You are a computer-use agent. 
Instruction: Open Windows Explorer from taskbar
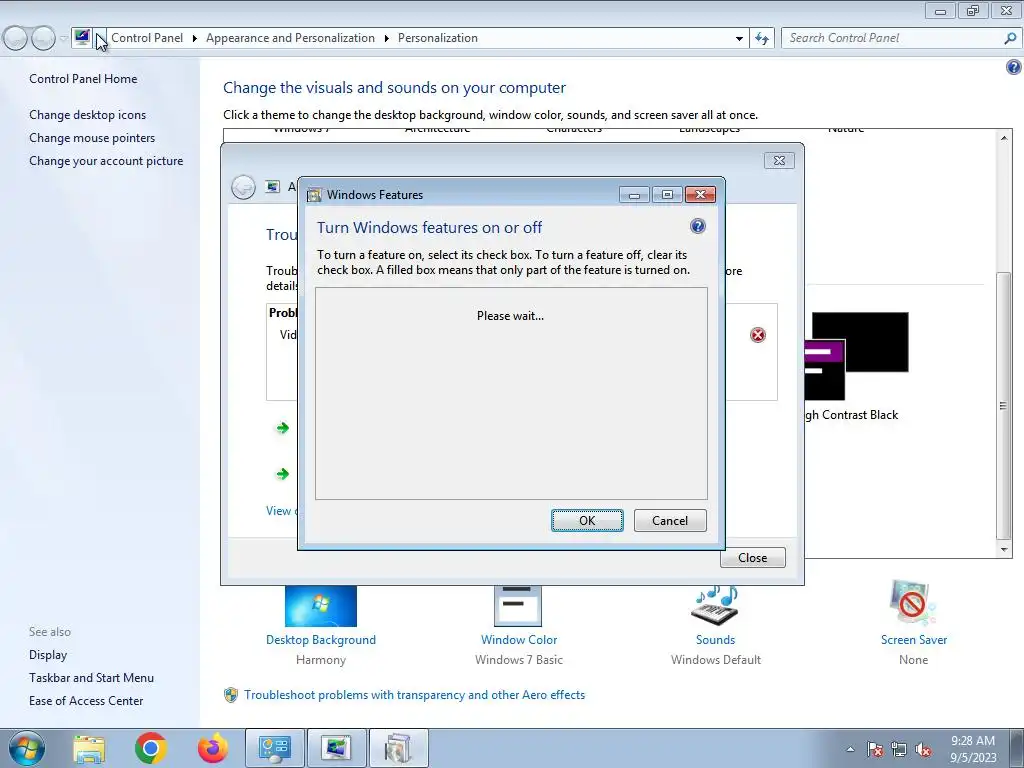[89, 748]
